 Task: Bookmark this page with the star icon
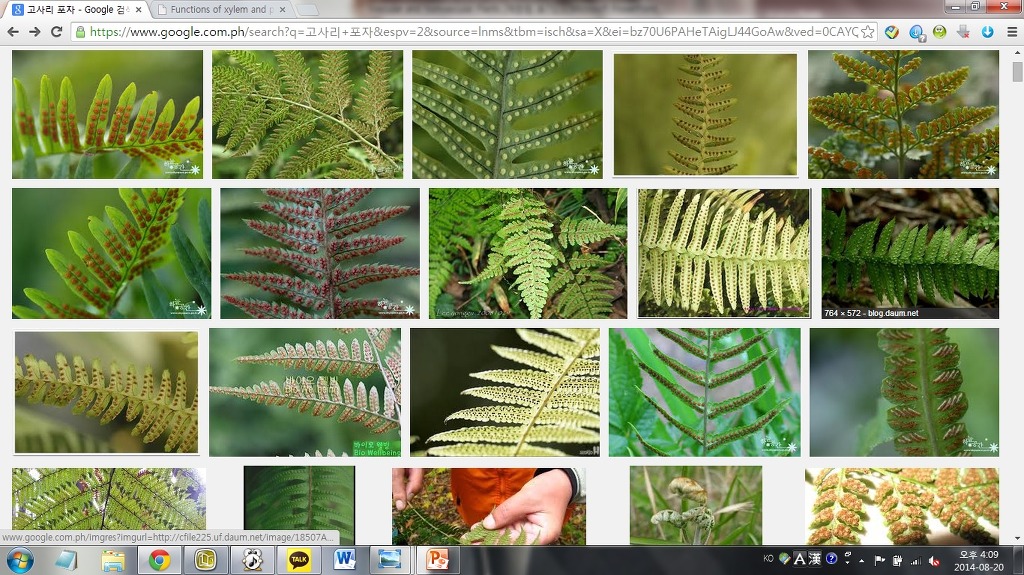coord(867,31)
